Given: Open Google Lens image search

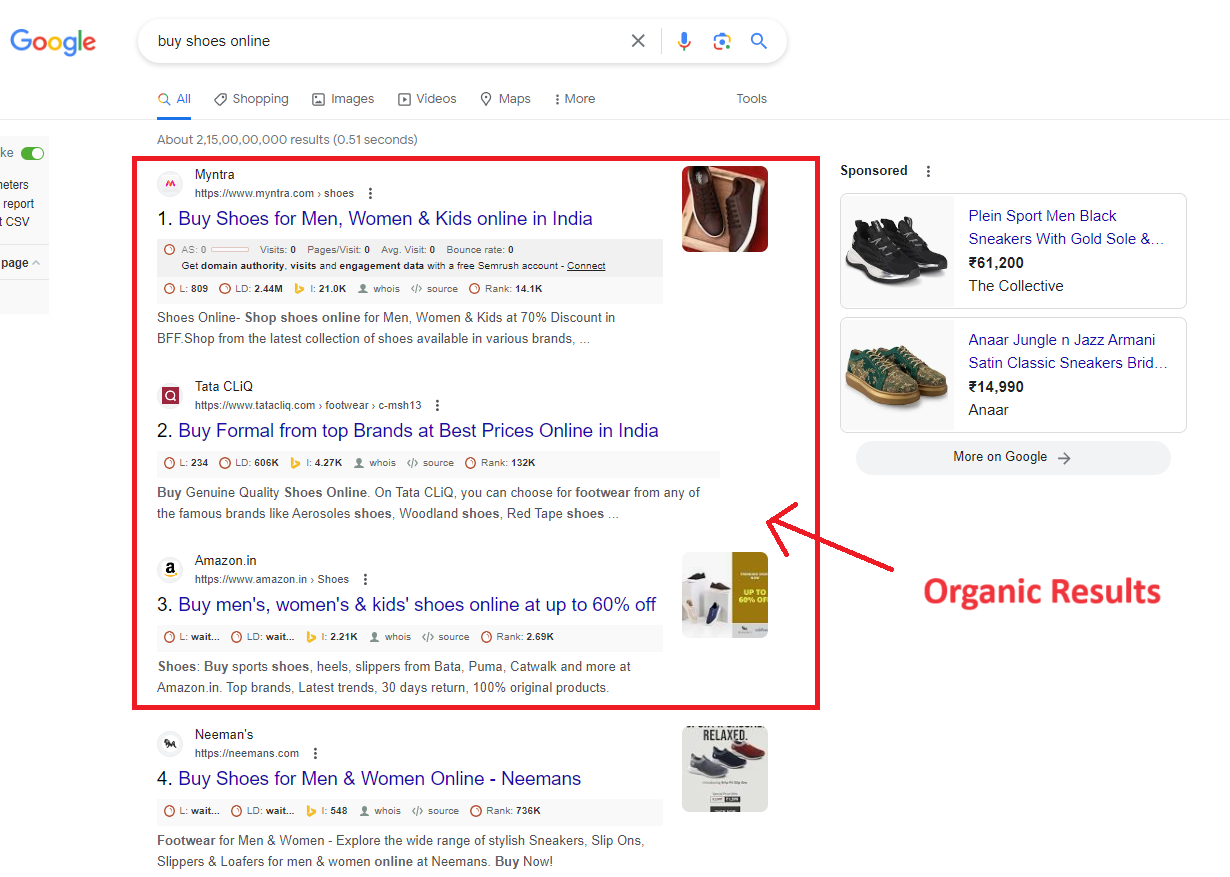Looking at the screenshot, I should coord(722,41).
